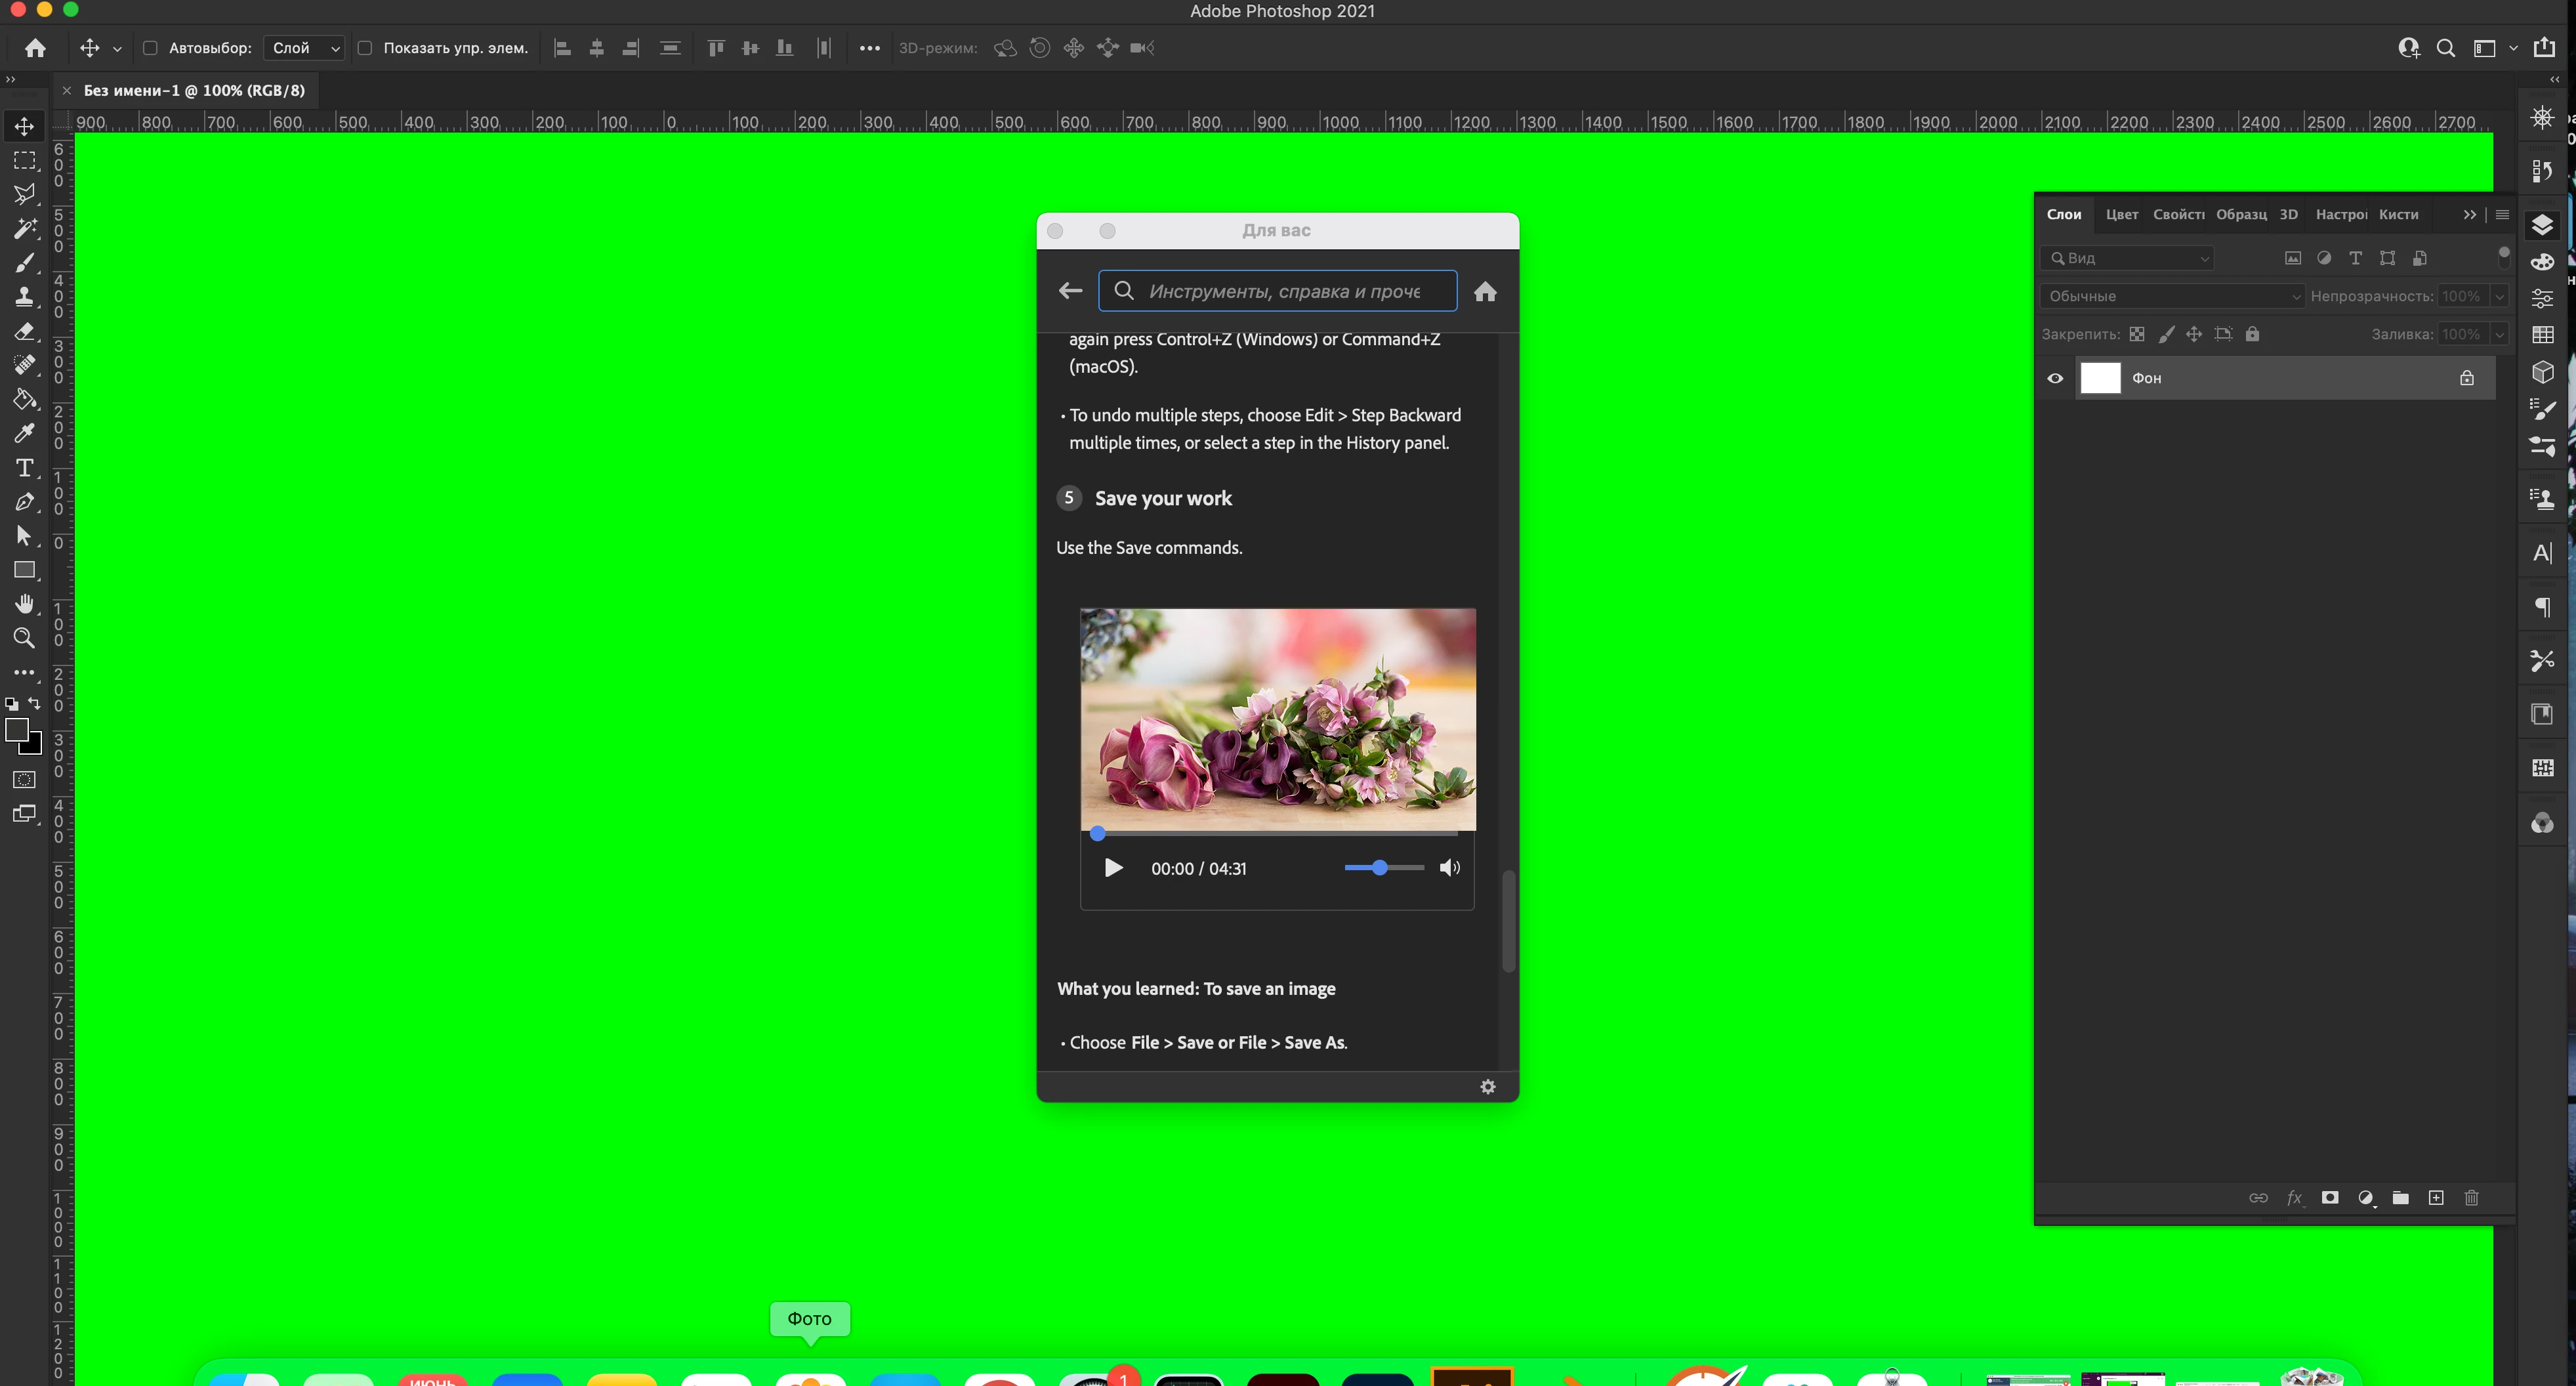2576x1386 pixels.
Task: Select the Rectangular Marquee tool
Action: click(x=24, y=160)
